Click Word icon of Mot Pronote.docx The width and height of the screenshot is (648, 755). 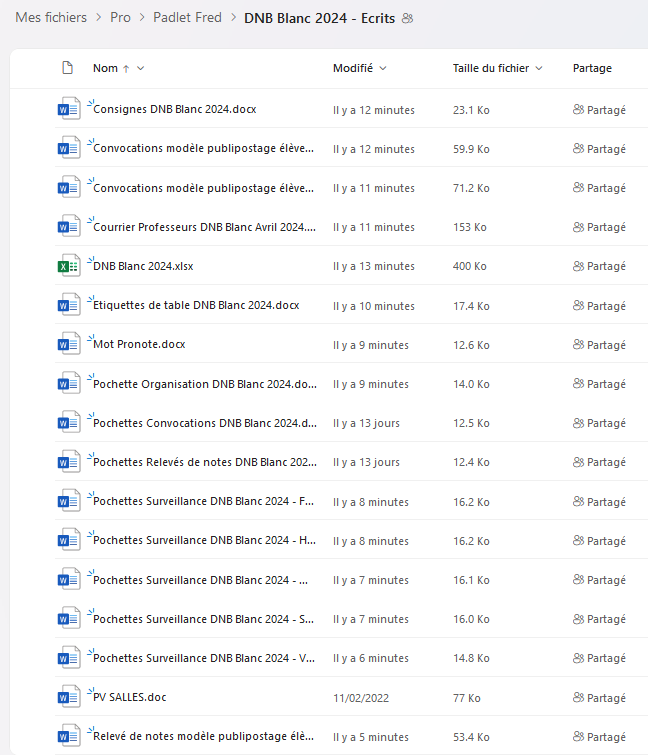click(x=68, y=344)
